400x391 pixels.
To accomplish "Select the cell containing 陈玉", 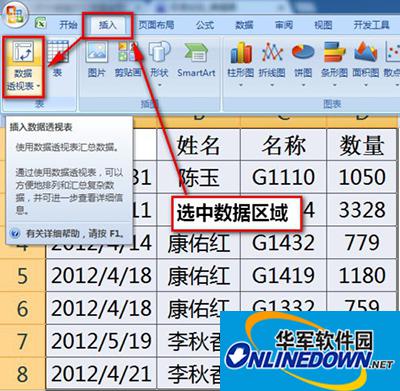I will click(199, 177).
